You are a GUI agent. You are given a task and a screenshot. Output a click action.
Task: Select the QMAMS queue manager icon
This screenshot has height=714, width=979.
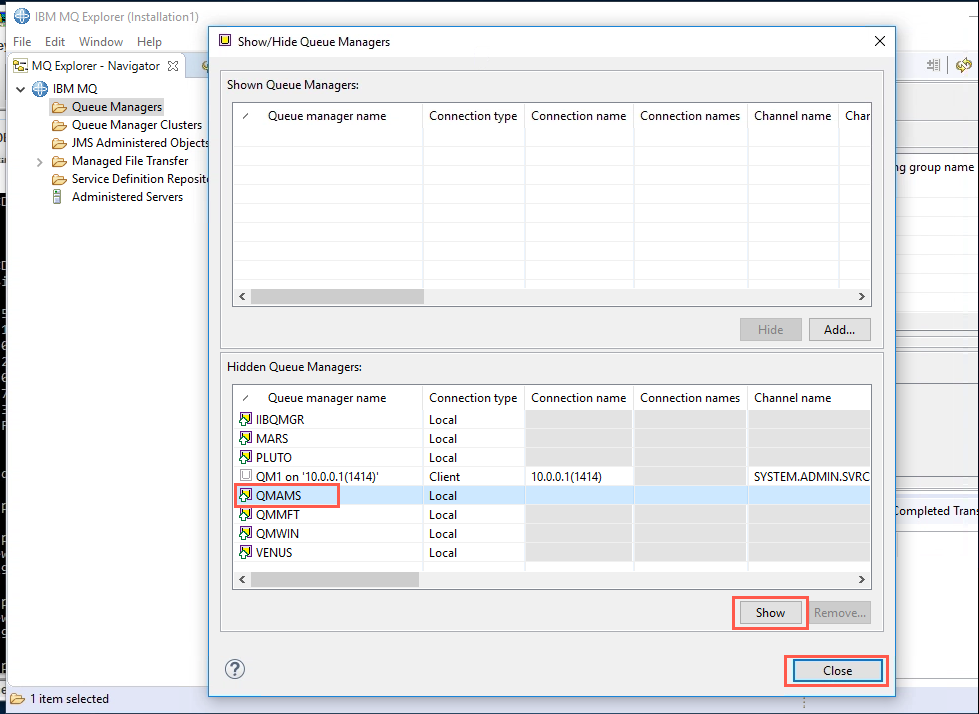tap(245, 496)
